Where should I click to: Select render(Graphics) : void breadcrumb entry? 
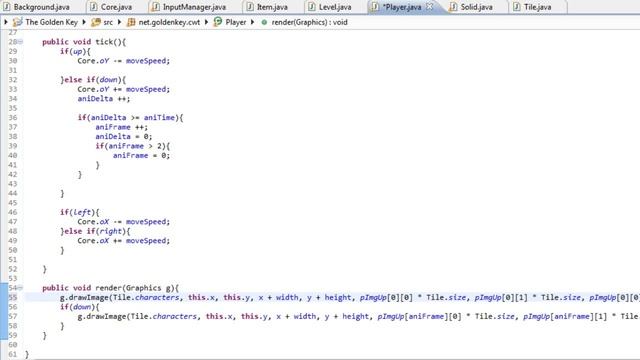point(309,22)
